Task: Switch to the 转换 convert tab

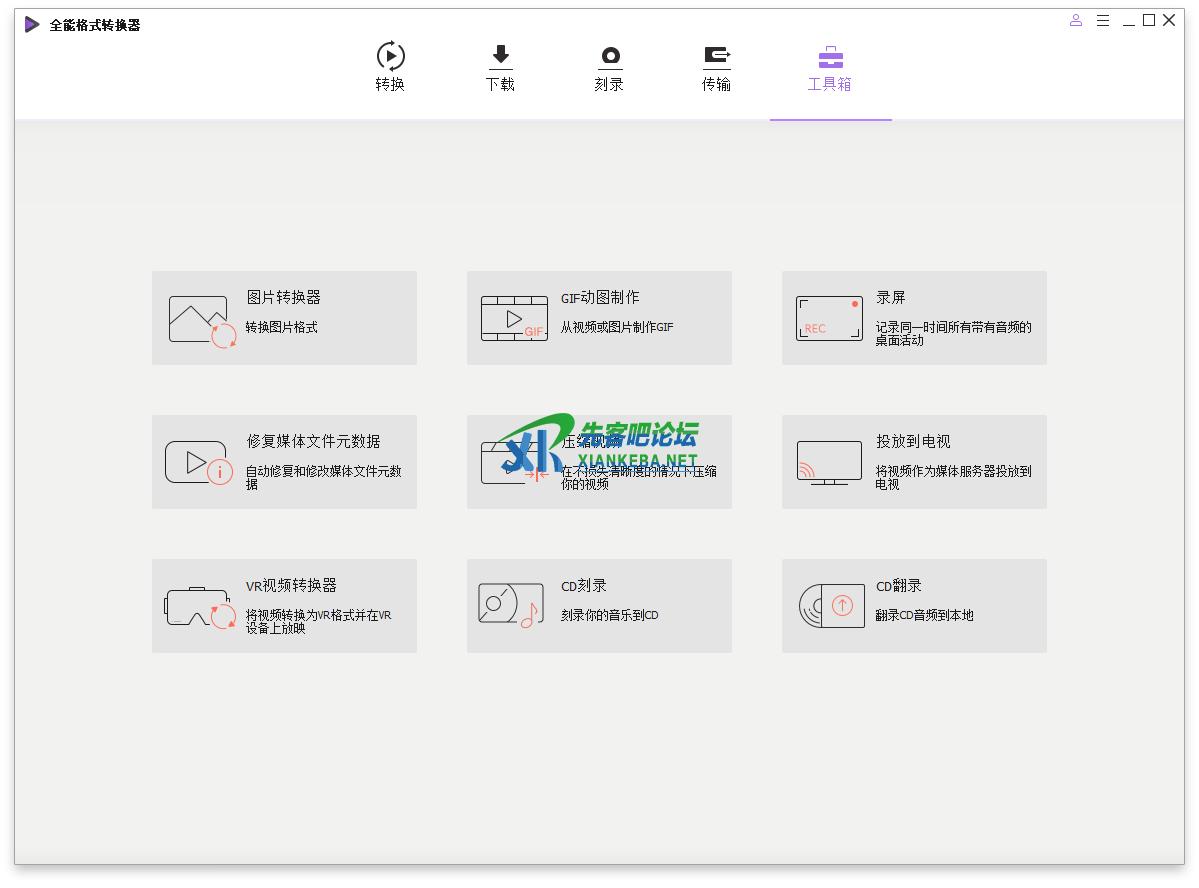Action: (x=390, y=67)
